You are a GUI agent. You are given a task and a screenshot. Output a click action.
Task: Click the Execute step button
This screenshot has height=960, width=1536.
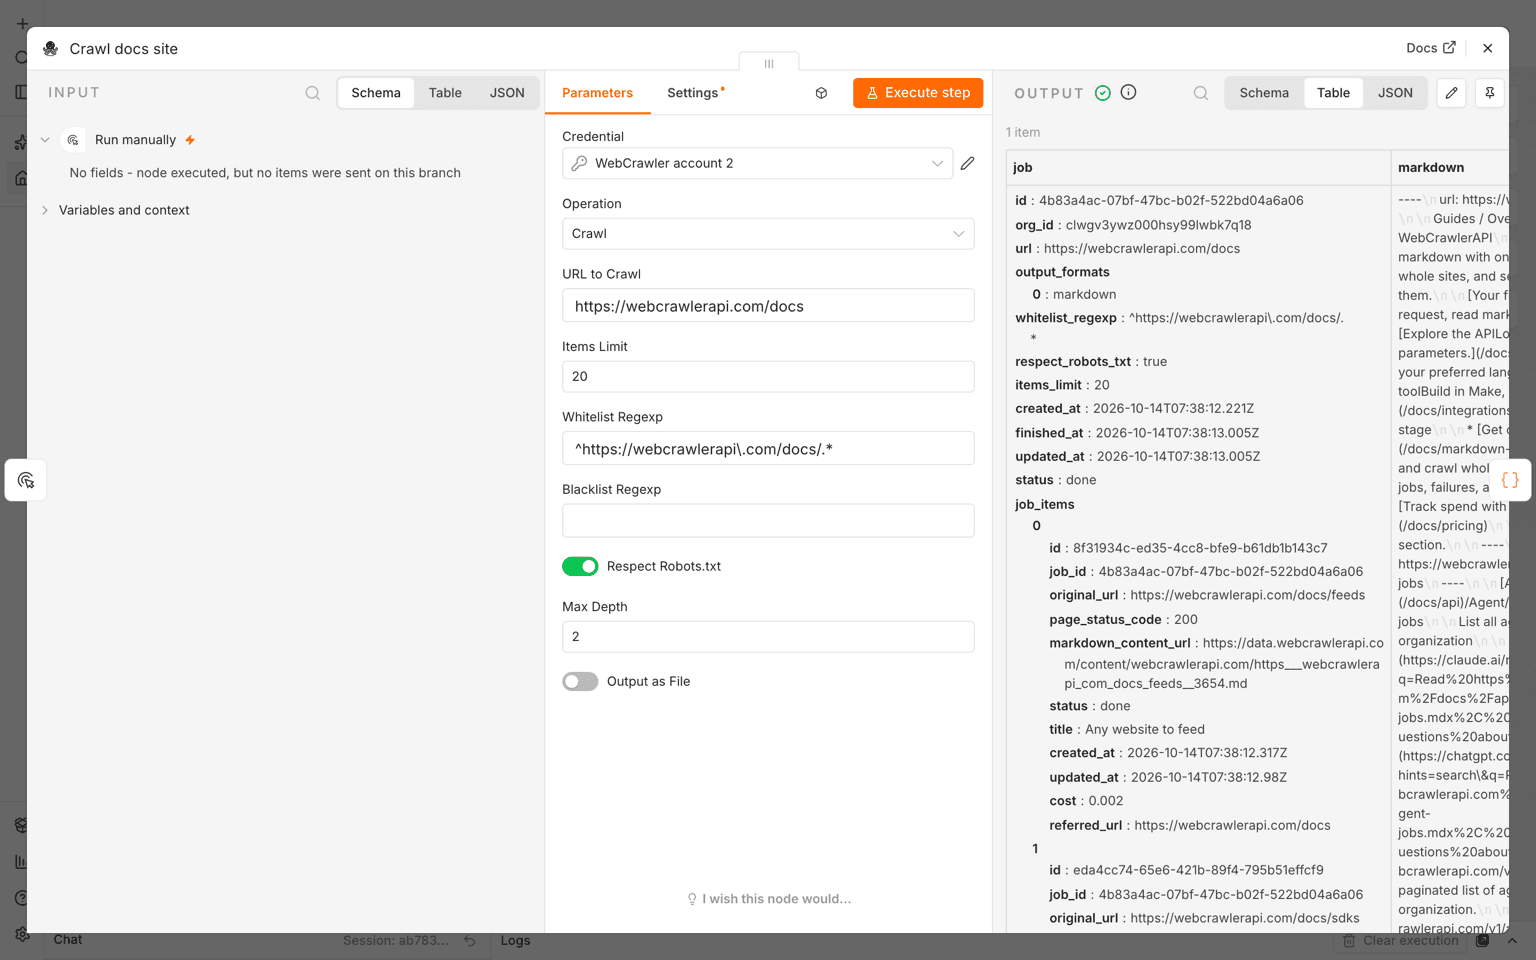(x=918, y=93)
